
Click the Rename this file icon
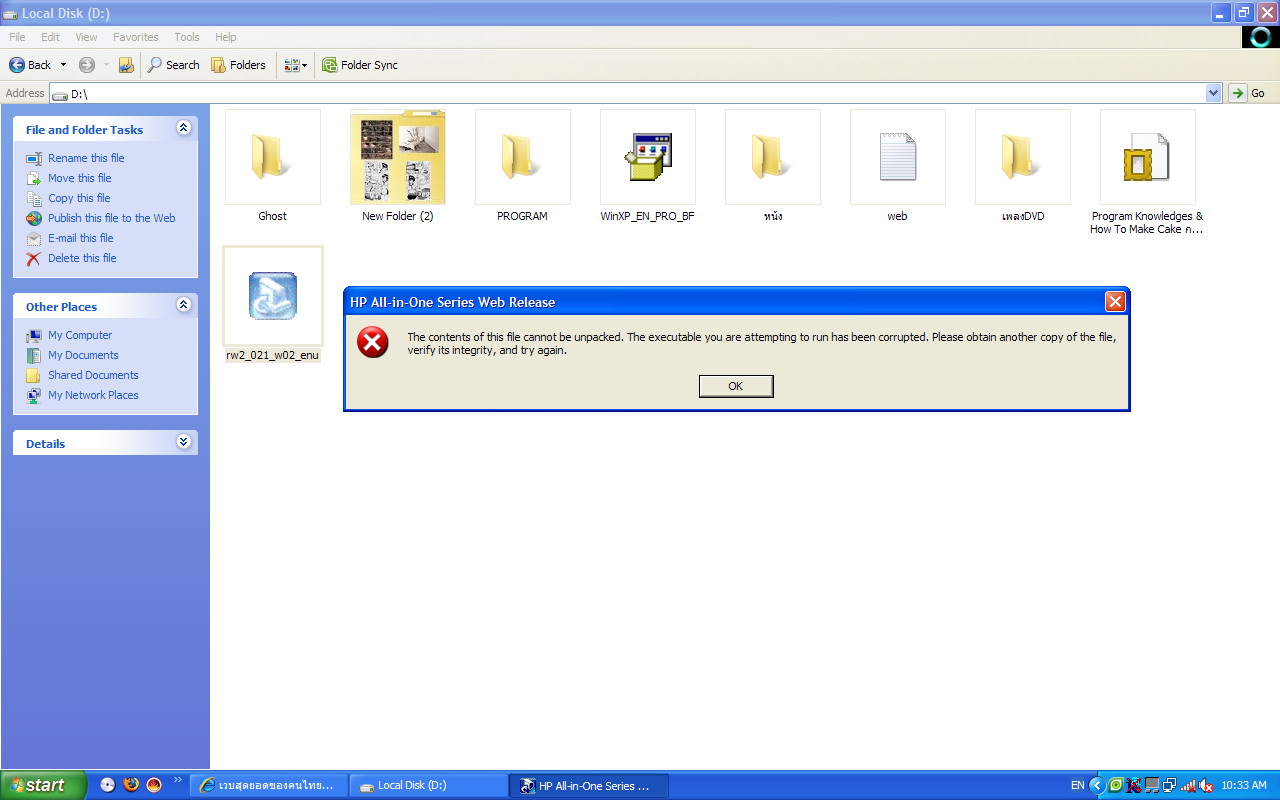coord(34,158)
